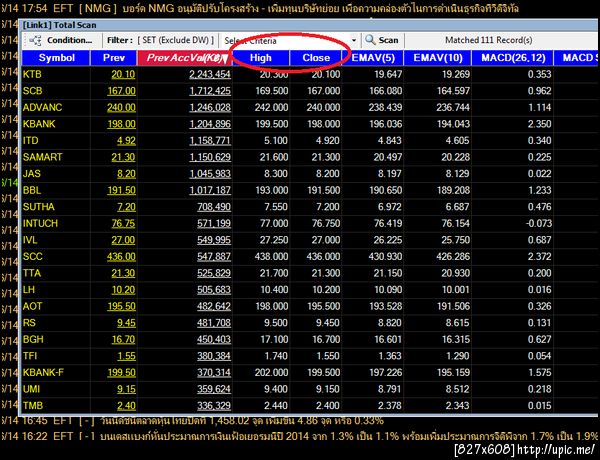Click SCC previous price 436.00
The width and height of the screenshot is (600, 460).
click(x=121, y=256)
